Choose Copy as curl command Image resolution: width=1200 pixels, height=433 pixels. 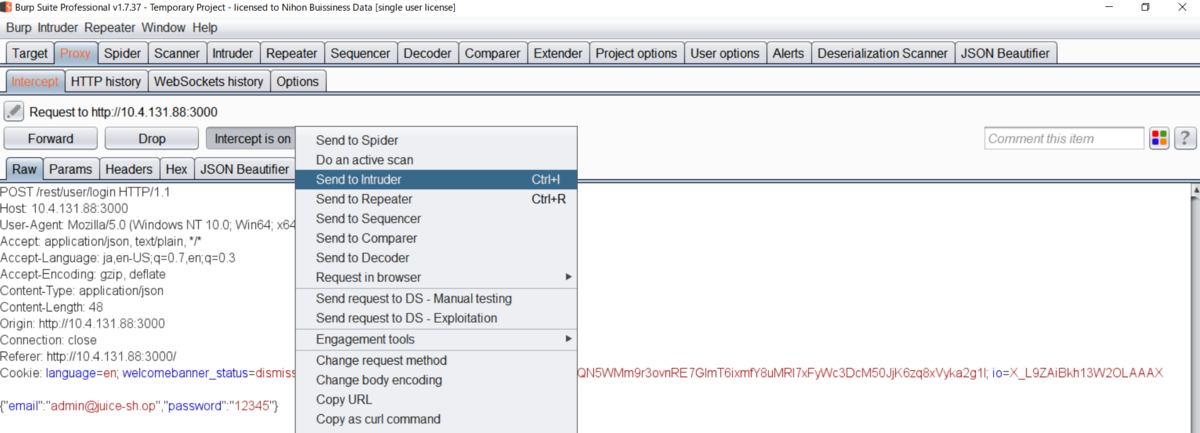tap(436, 419)
